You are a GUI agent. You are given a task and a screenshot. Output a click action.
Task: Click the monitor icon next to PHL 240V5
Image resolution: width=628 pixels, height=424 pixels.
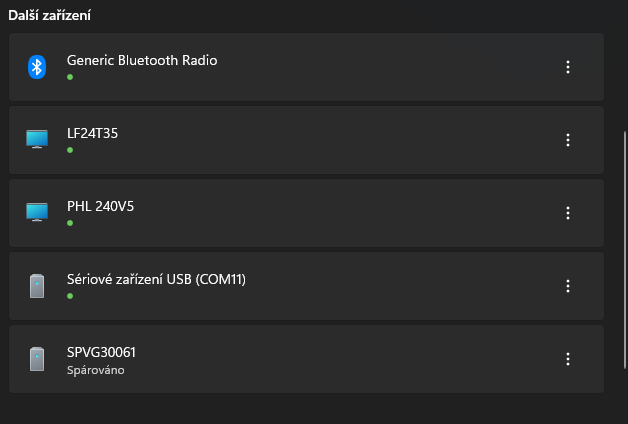(37, 213)
